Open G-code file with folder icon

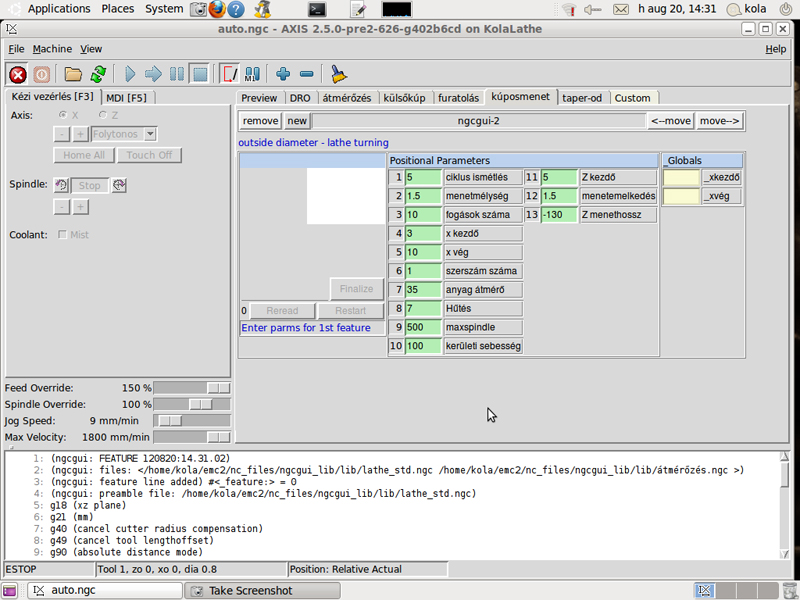[x=73, y=74]
